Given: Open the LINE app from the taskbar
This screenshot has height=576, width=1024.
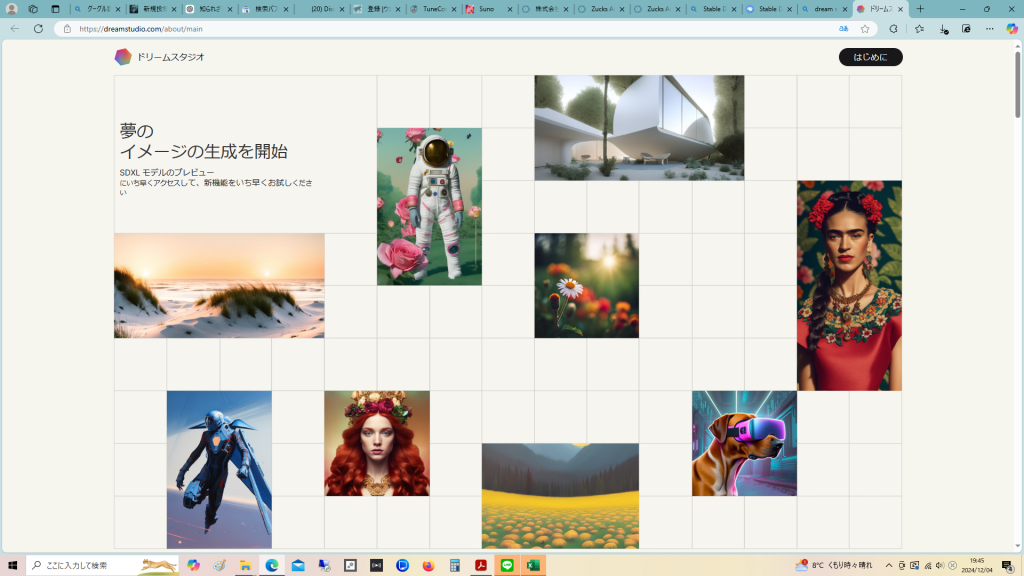Looking at the screenshot, I should tap(507, 565).
